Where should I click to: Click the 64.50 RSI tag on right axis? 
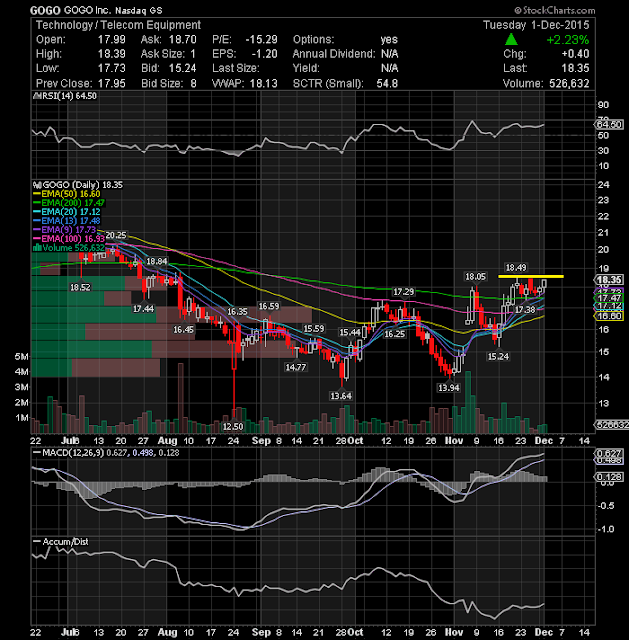[609, 124]
